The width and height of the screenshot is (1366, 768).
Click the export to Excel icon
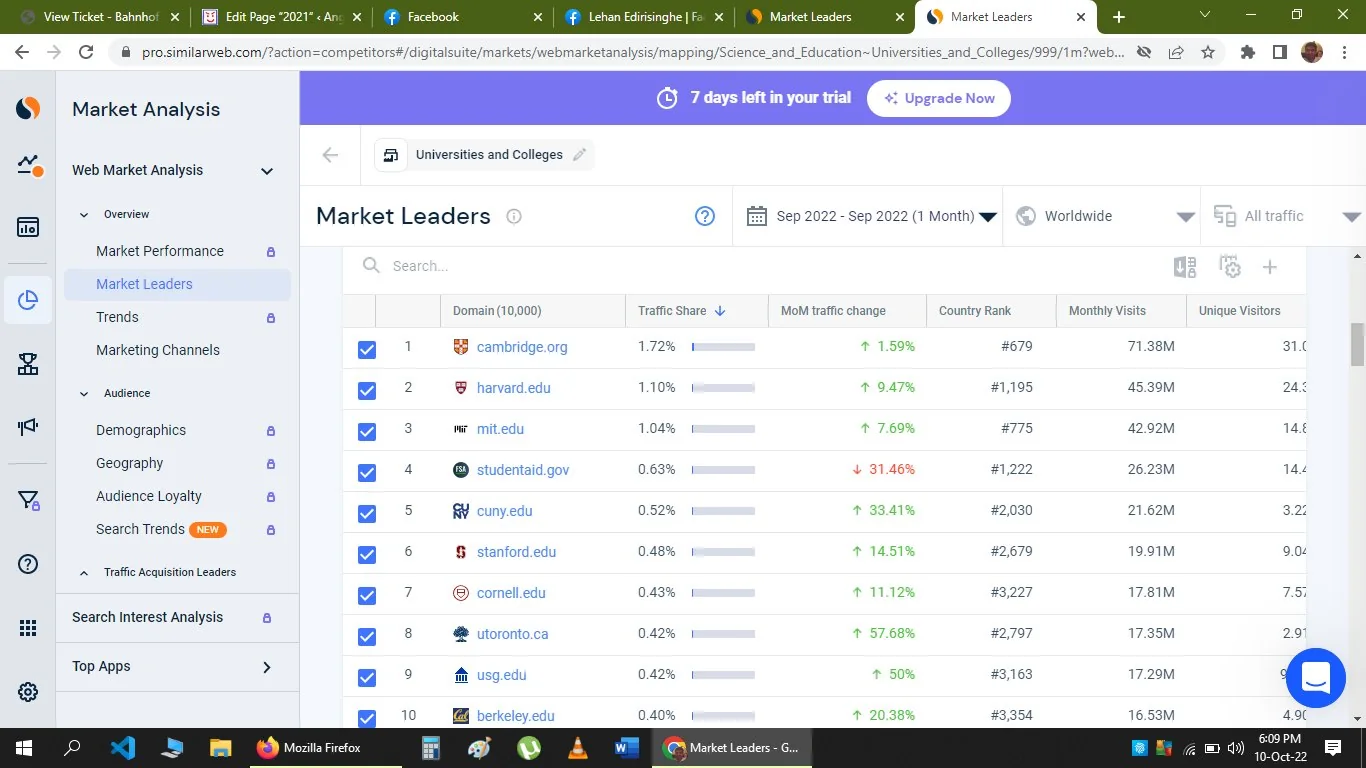1185,267
